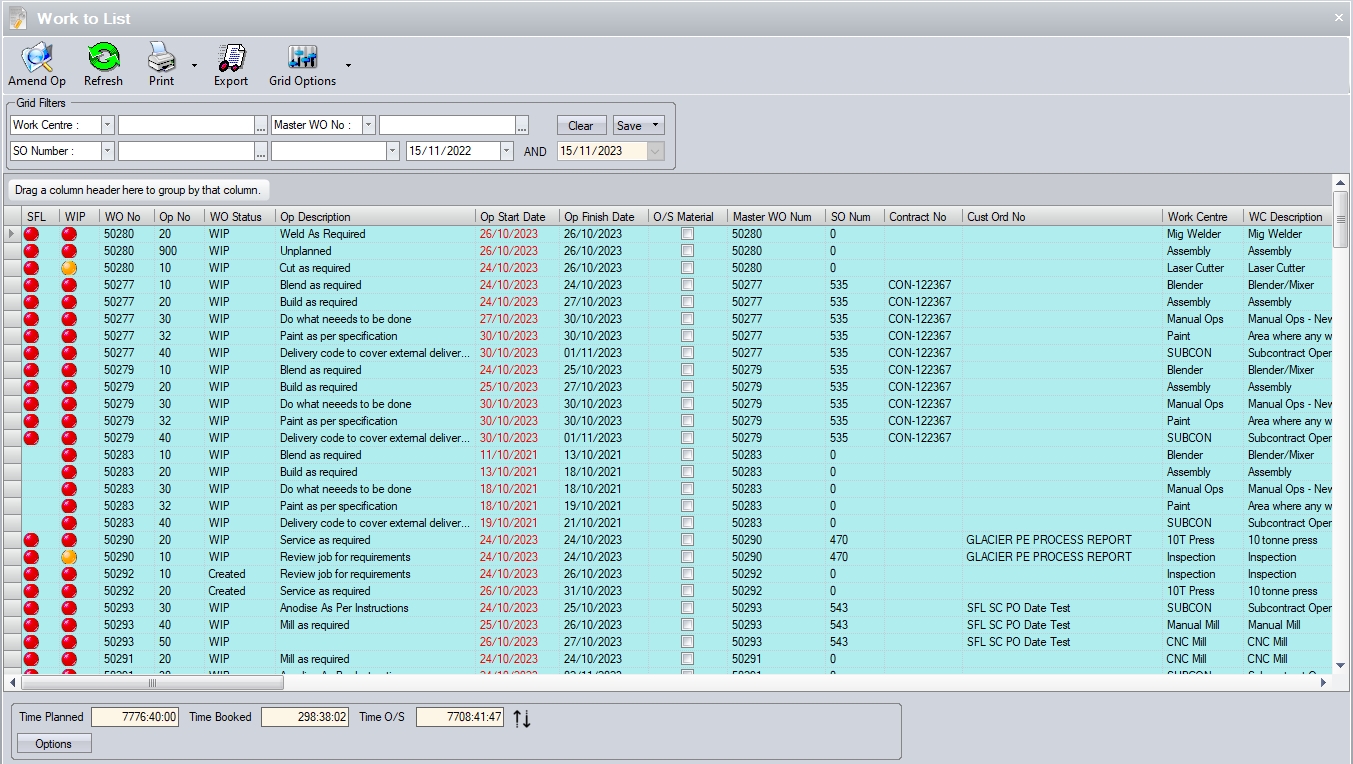Click the Amend Op toolbar icon
1353x764 pixels.
coord(37,58)
